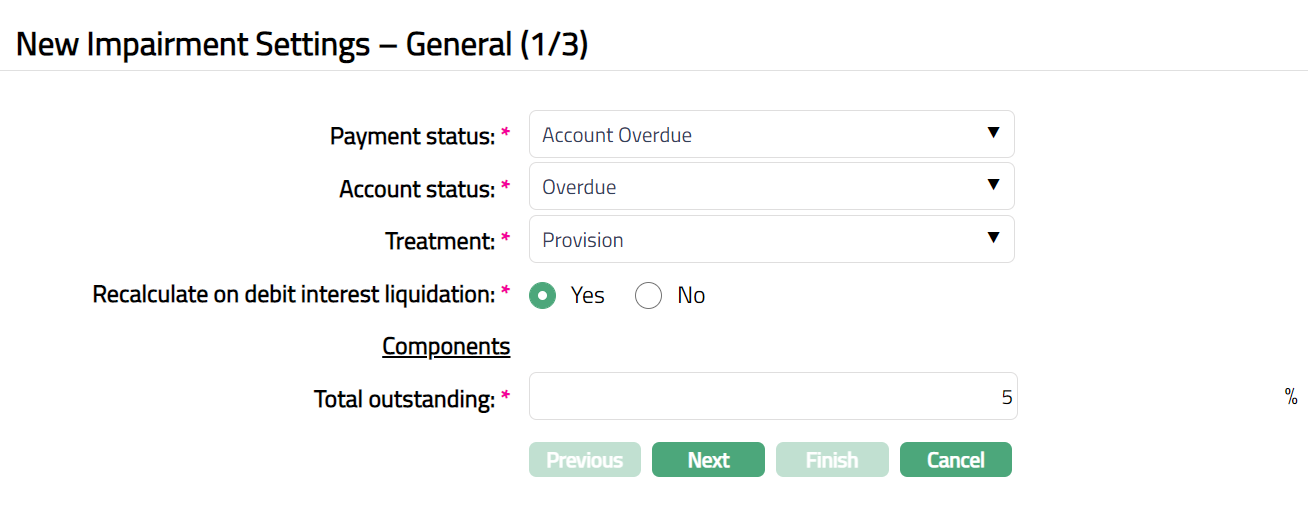Focus the Total outstanding input field
This screenshot has height=510, width=1308.
772,397
